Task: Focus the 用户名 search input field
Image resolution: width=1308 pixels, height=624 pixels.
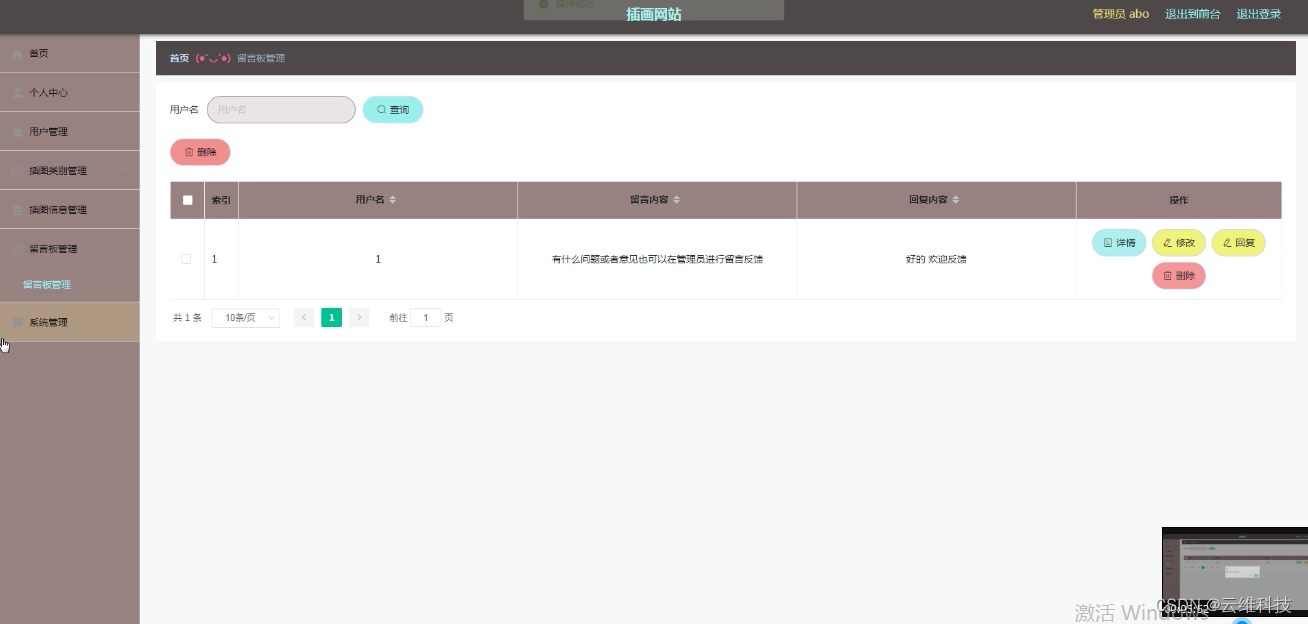Action: pyautogui.click(x=281, y=110)
